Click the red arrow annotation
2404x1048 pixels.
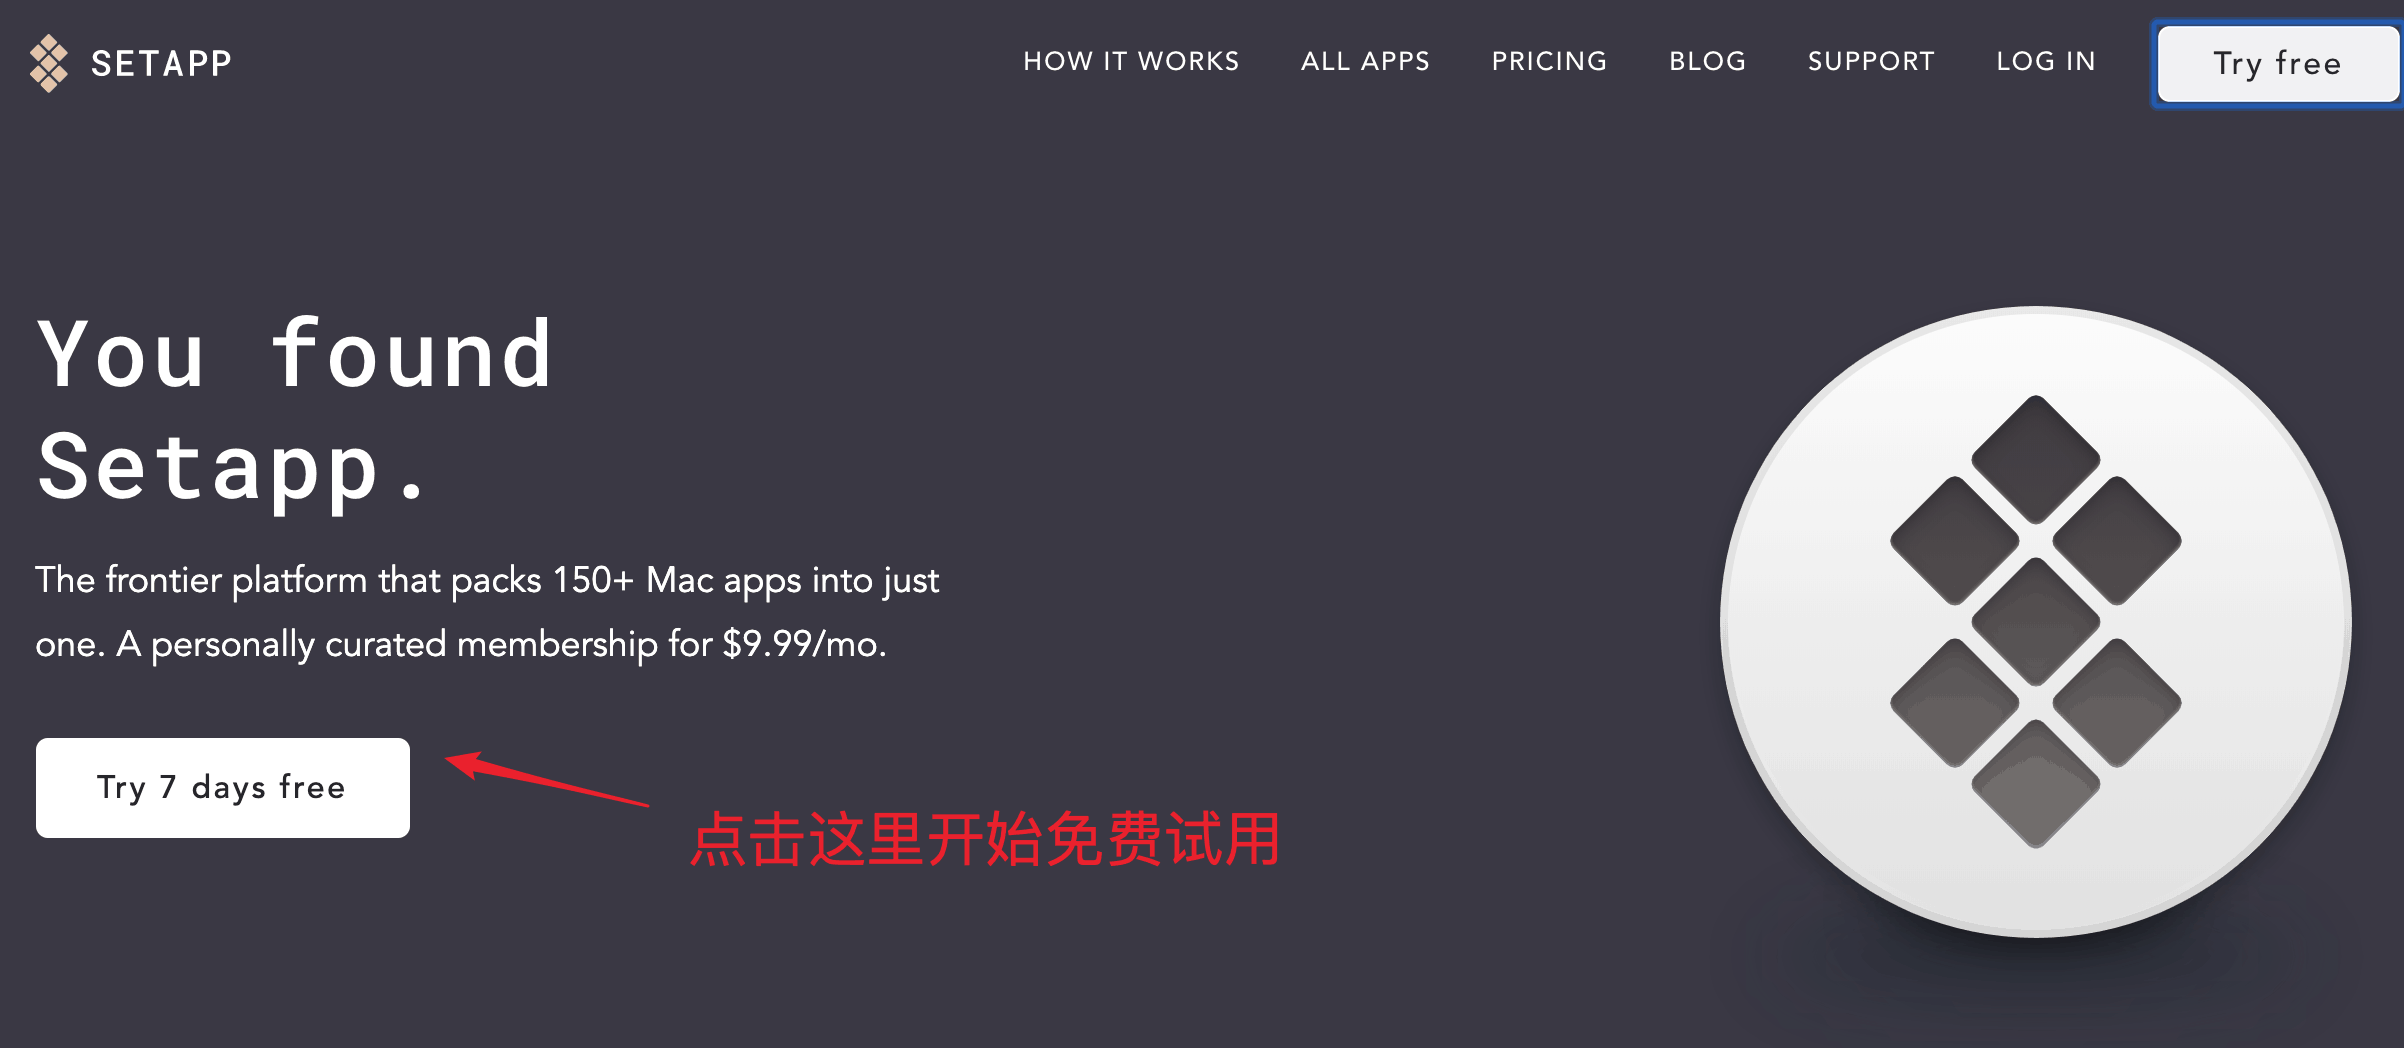click(547, 779)
